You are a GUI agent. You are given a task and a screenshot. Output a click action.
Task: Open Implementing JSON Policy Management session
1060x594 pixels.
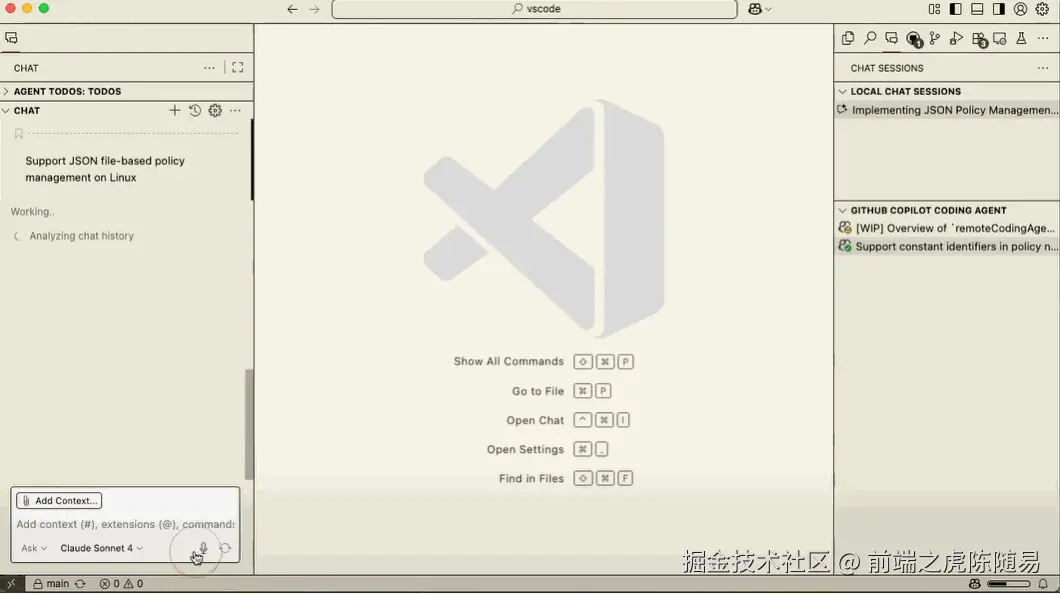point(947,110)
